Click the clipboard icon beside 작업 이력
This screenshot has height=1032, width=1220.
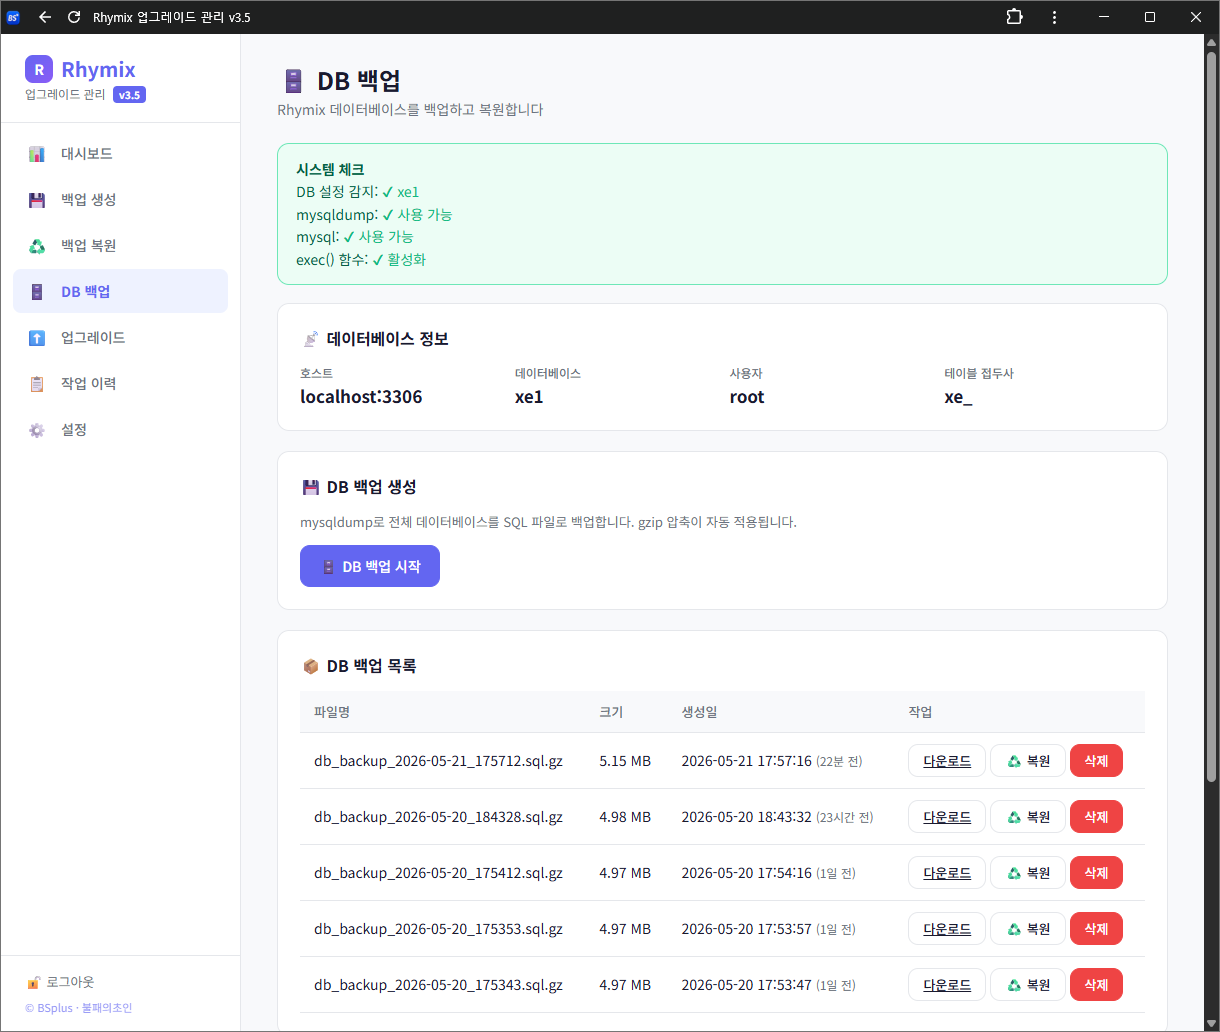(37, 384)
